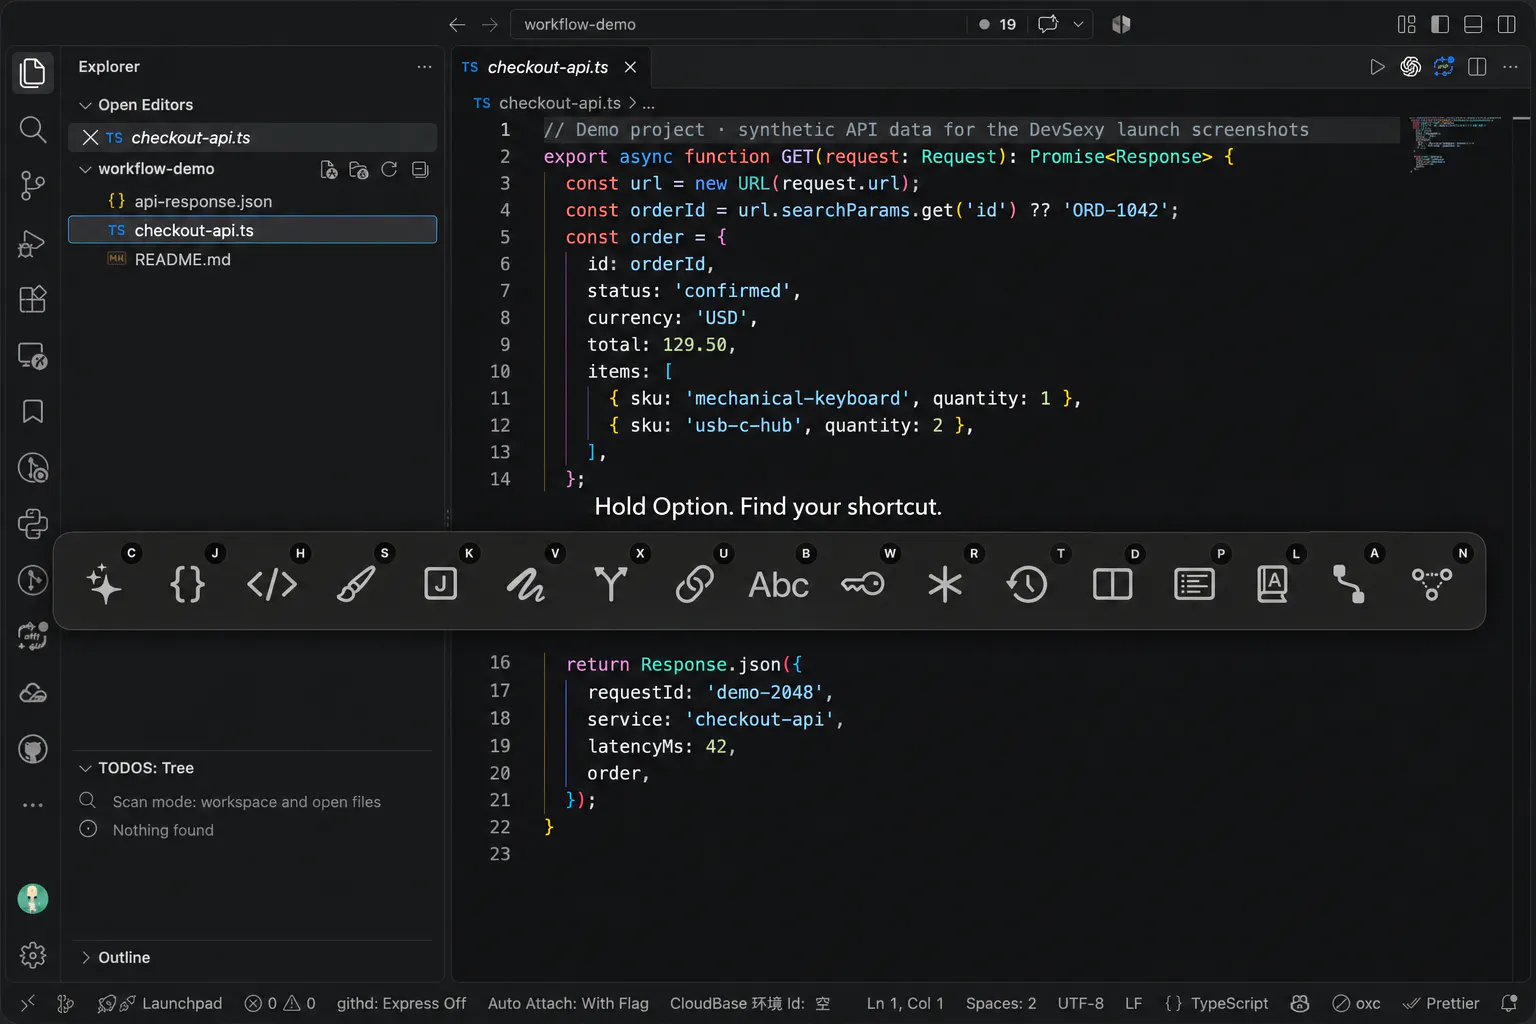Viewport: 1536px width, 1024px height.
Task: Run the file with the play button
Action: [1377, 67]
